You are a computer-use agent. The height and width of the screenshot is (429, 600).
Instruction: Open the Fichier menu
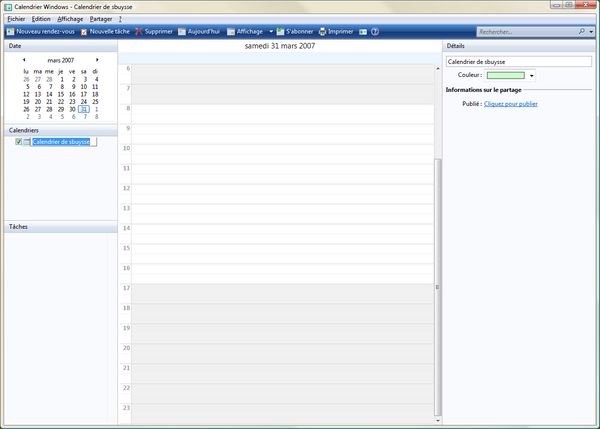tap(15, 19)
